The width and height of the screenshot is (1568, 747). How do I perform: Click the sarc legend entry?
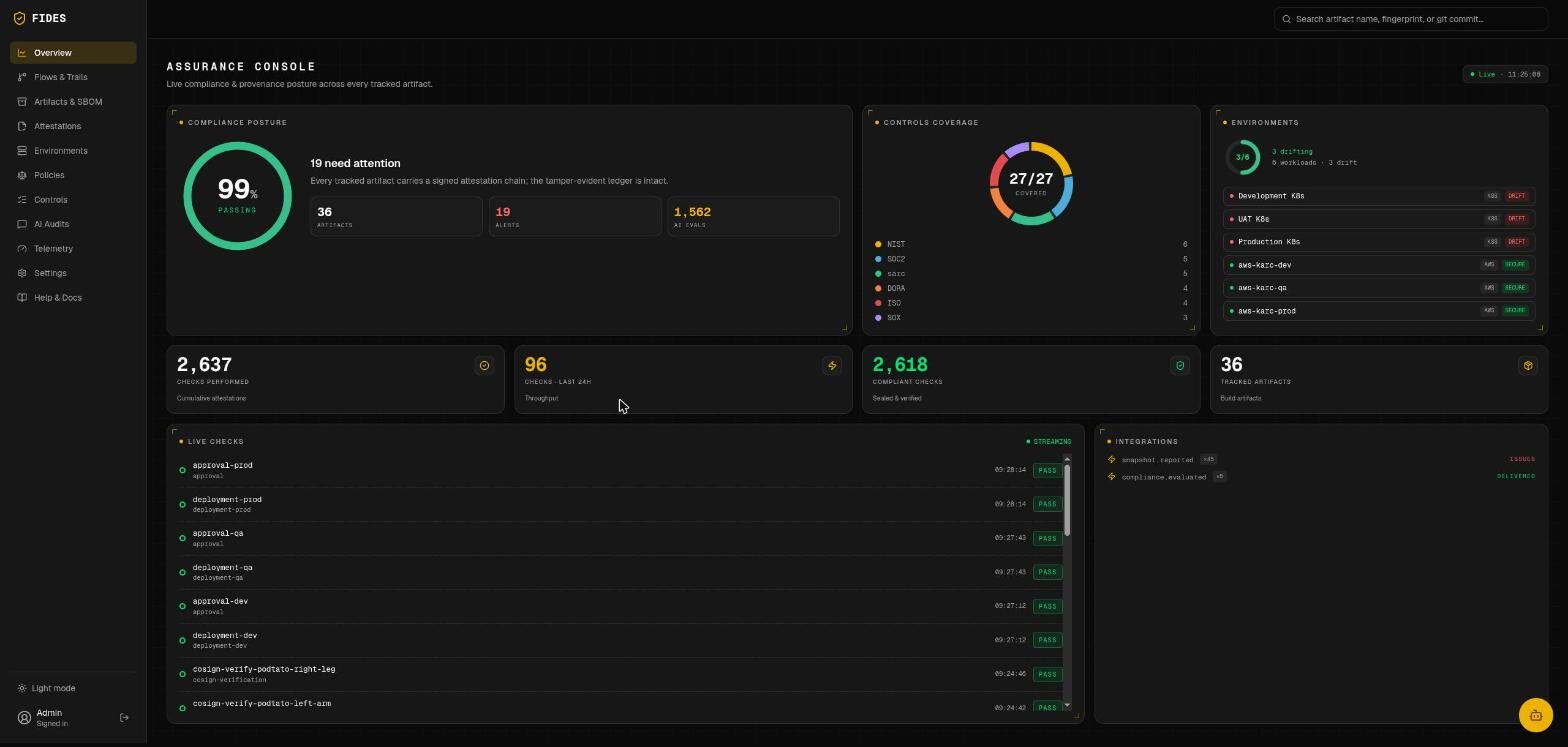click(1031, 274)
